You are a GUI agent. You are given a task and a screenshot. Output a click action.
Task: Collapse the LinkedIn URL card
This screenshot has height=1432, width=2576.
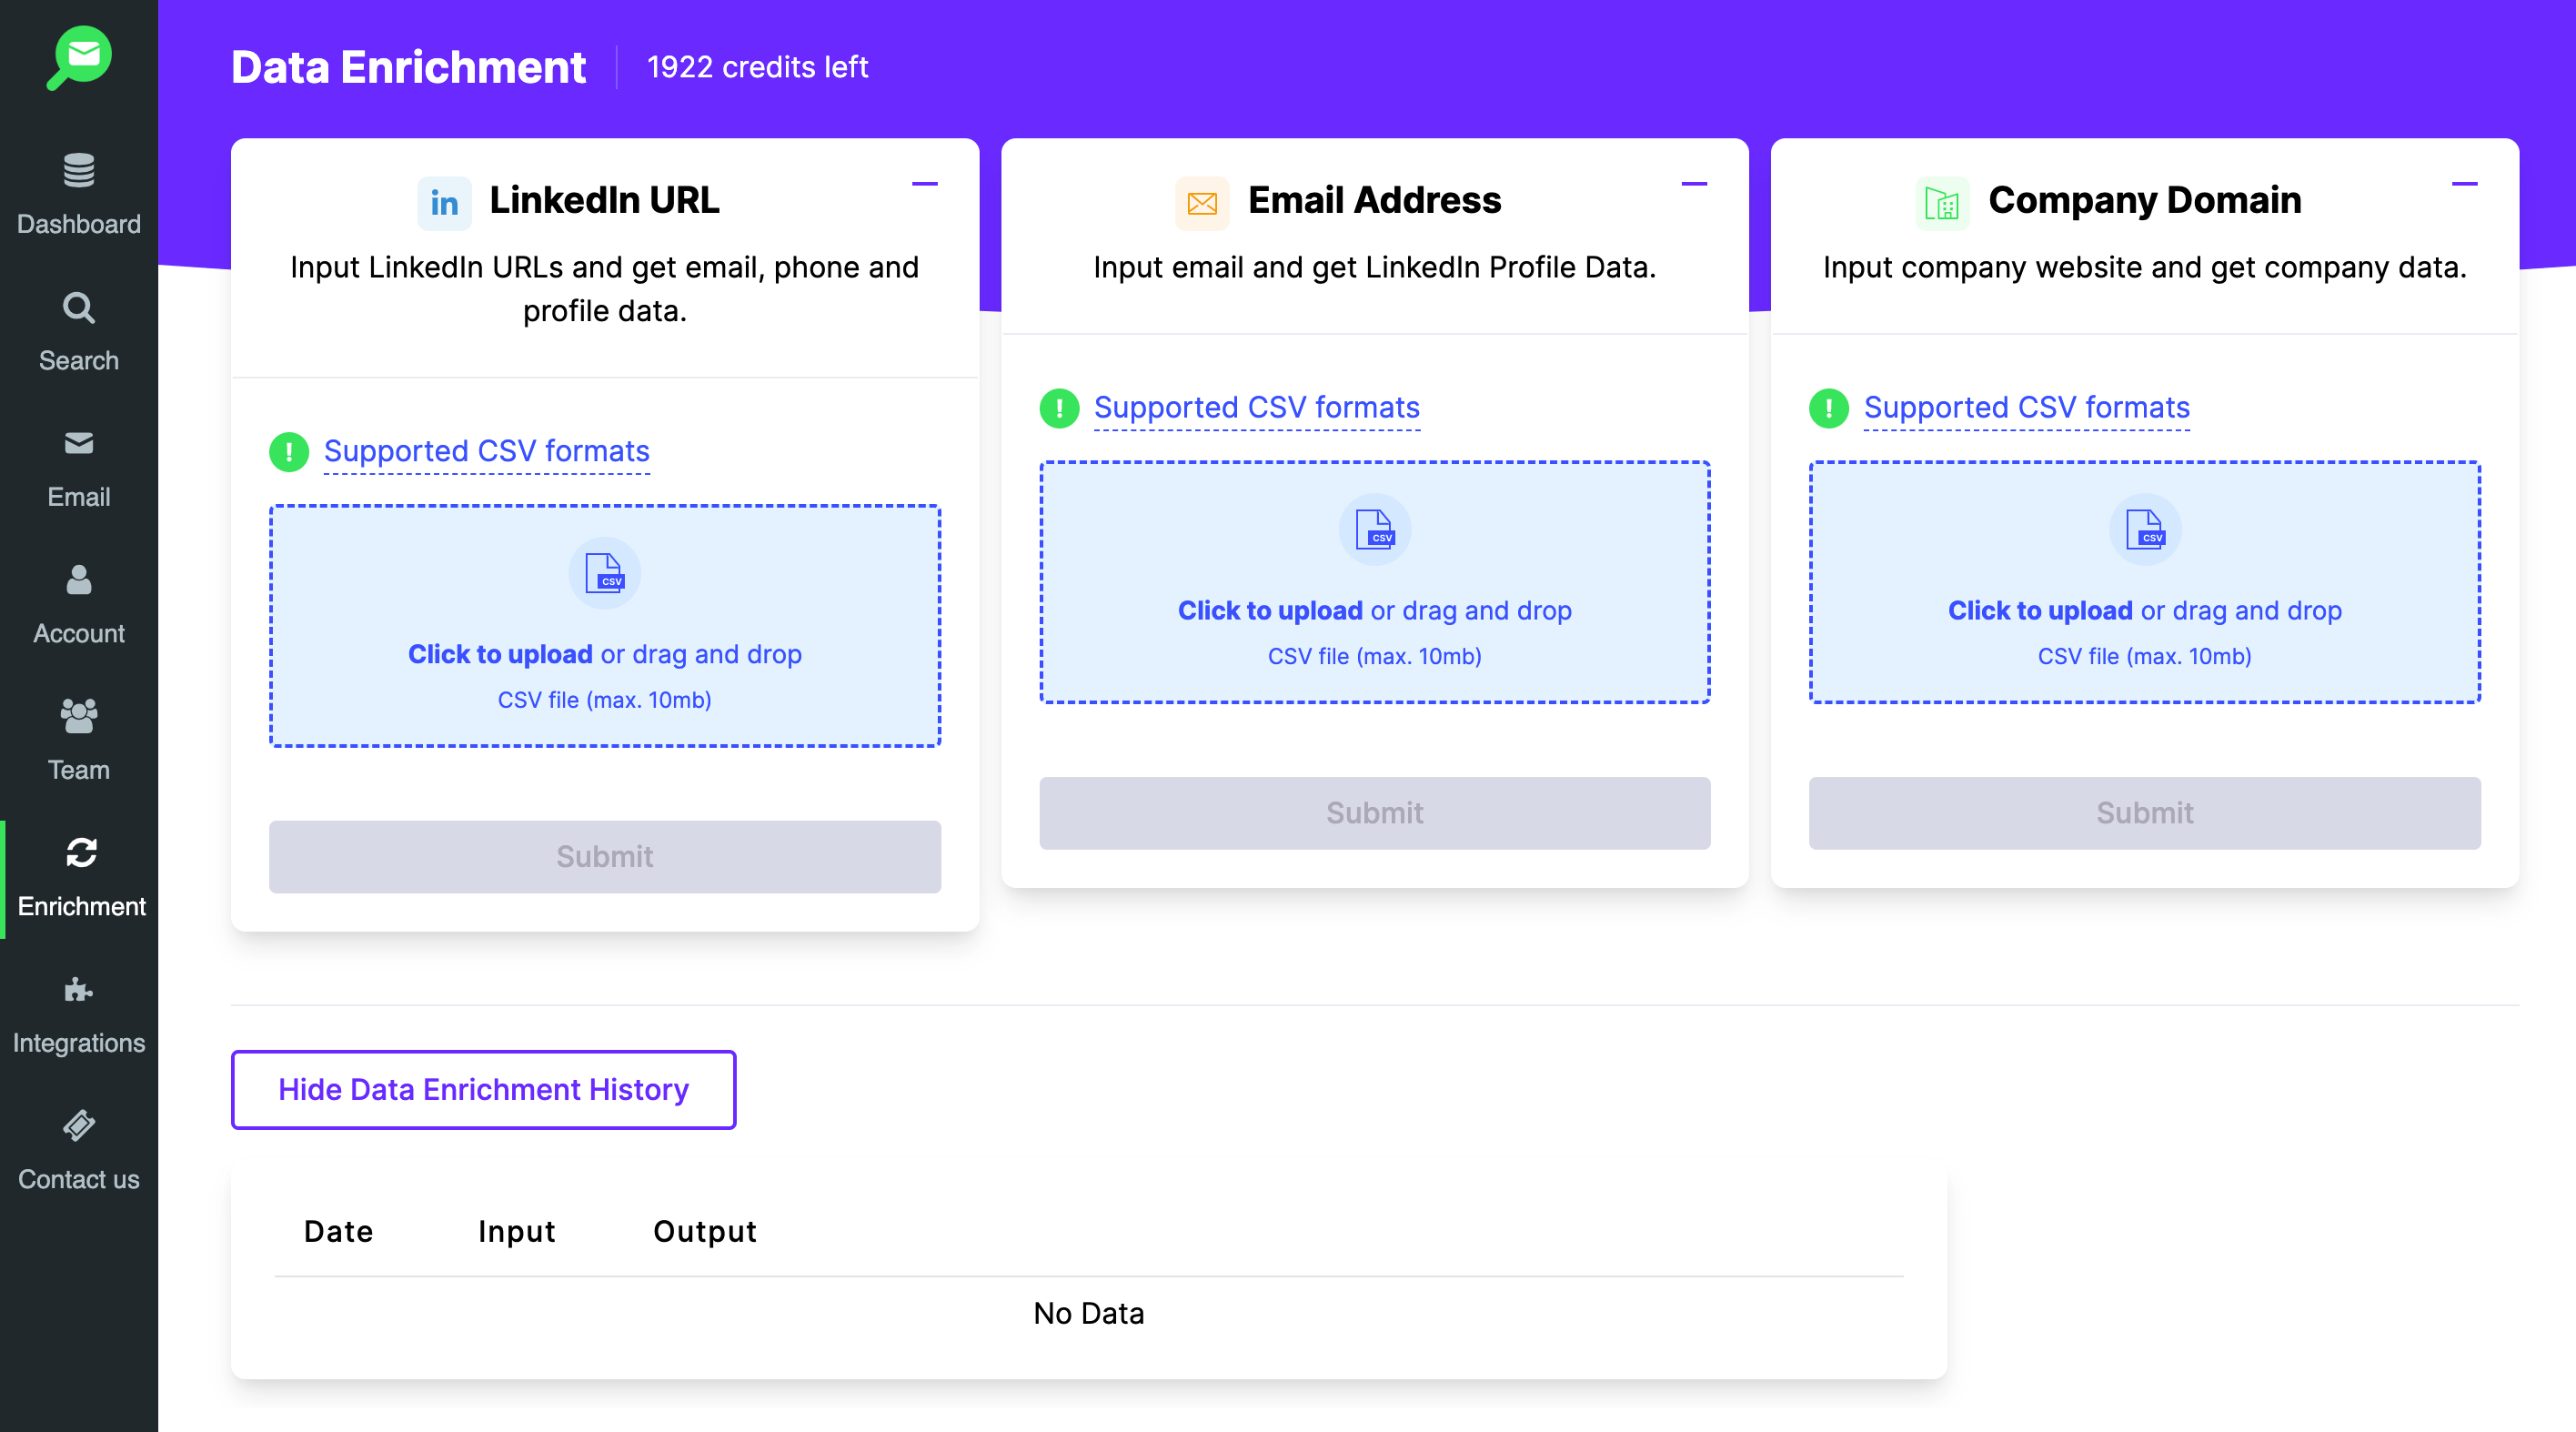tap(924, 184)
